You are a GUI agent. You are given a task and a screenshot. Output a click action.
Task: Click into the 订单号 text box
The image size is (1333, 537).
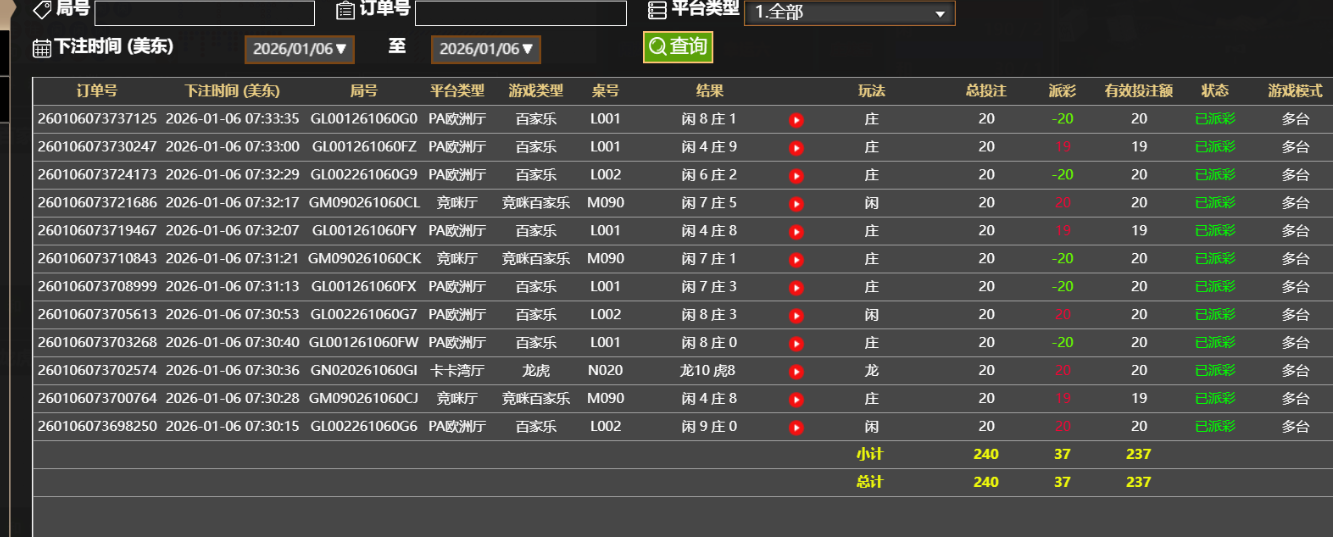521,13
